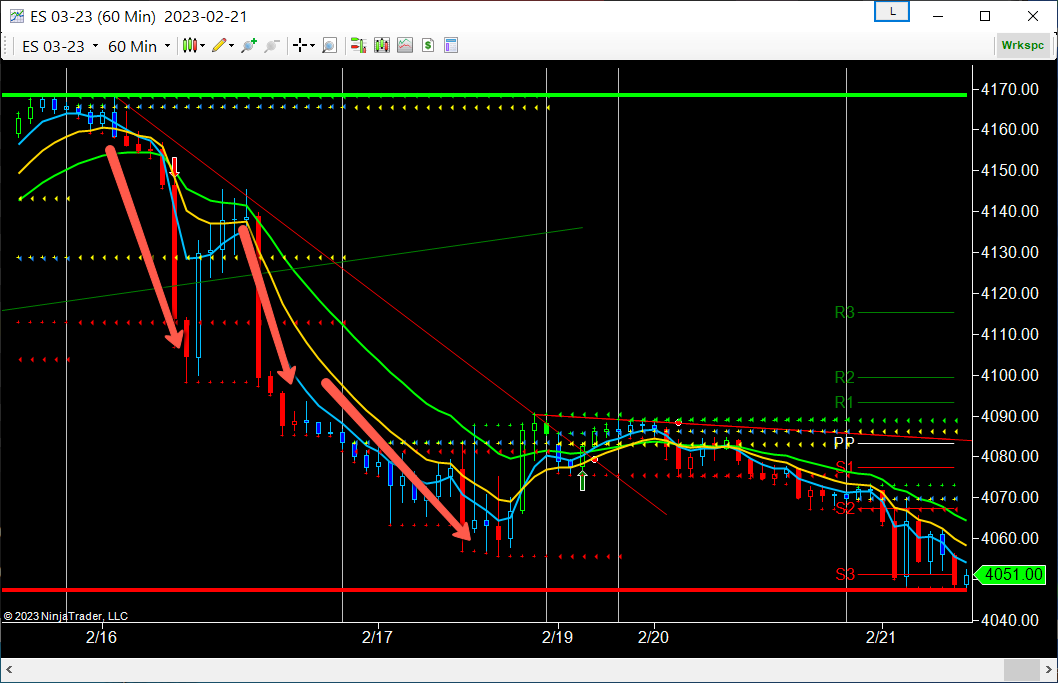Click the 4130.00 price axis label
Image resolution: width=1058 pixels, height=683 pixels.
(1009, 252)
